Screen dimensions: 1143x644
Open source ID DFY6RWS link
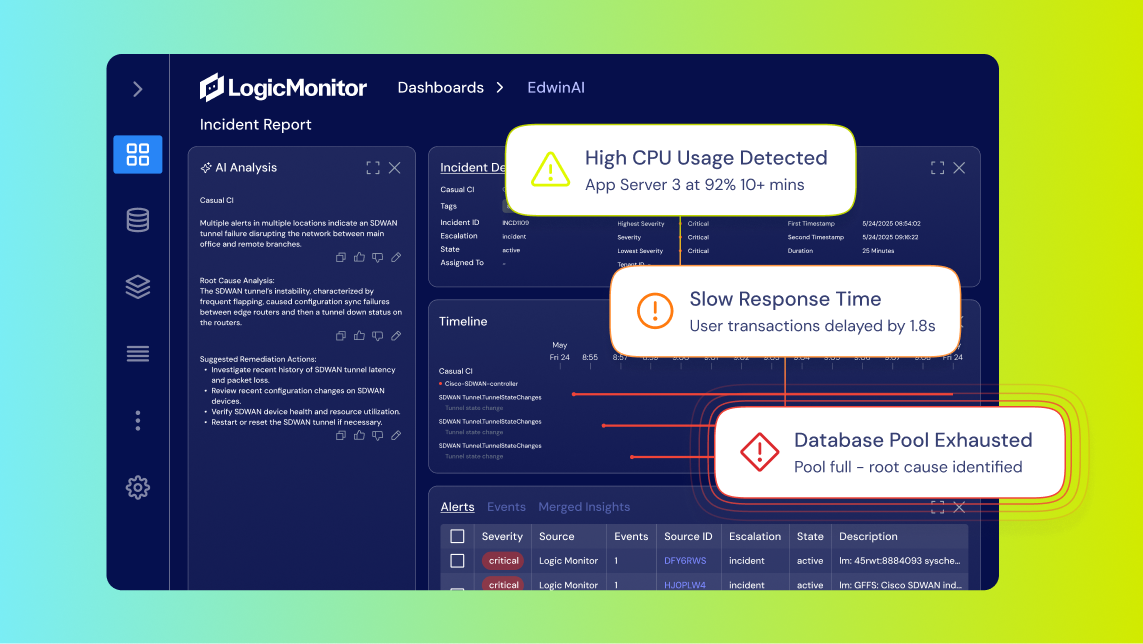[685, 561]
